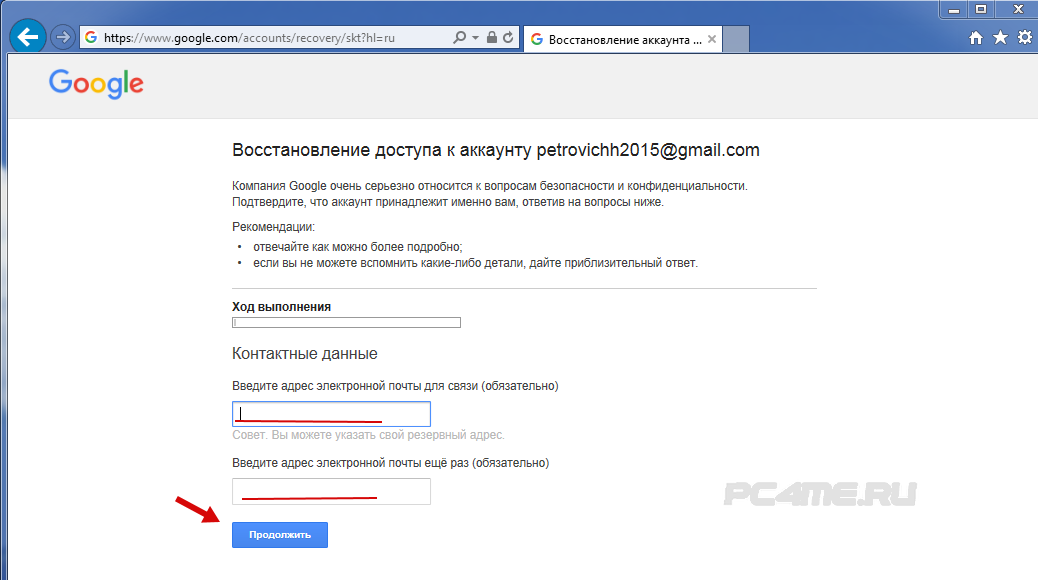Select the Восстановление аккаунта tab
Image resolution: width=1038 pixels, height=580 pixels.
click(x=624, y=39)
